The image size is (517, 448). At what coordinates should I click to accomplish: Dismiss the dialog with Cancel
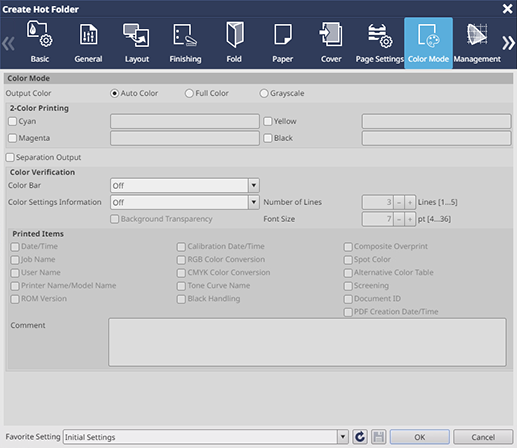click(483, 437)
